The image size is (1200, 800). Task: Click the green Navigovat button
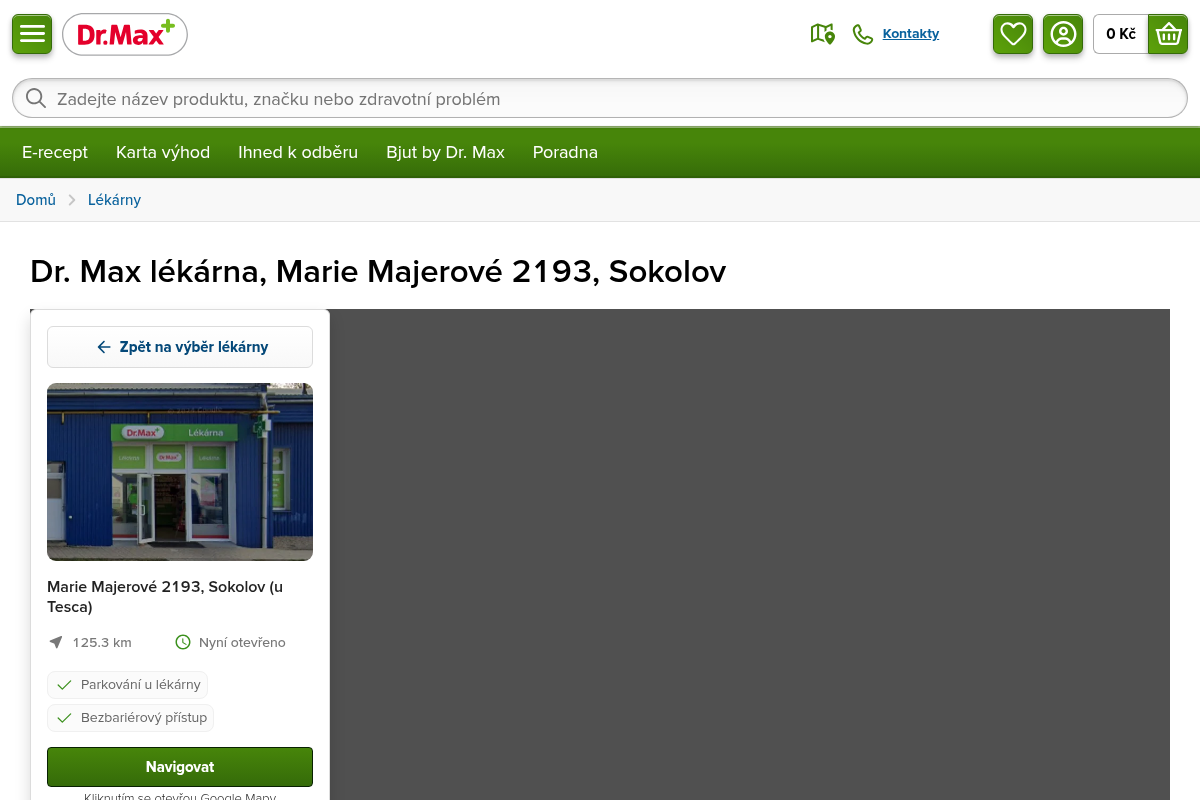180,767
